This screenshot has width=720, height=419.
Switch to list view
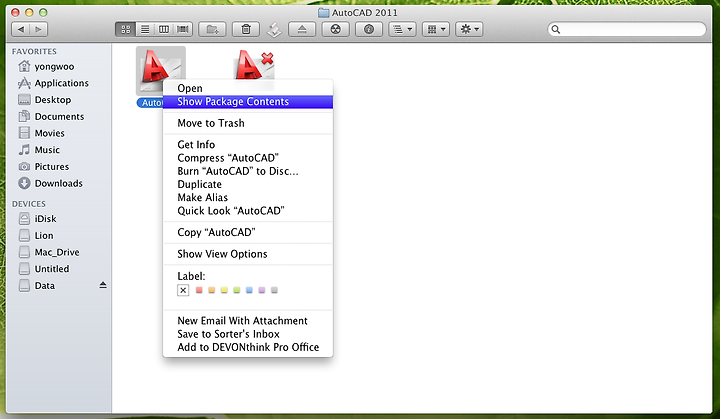pos(145,29)
